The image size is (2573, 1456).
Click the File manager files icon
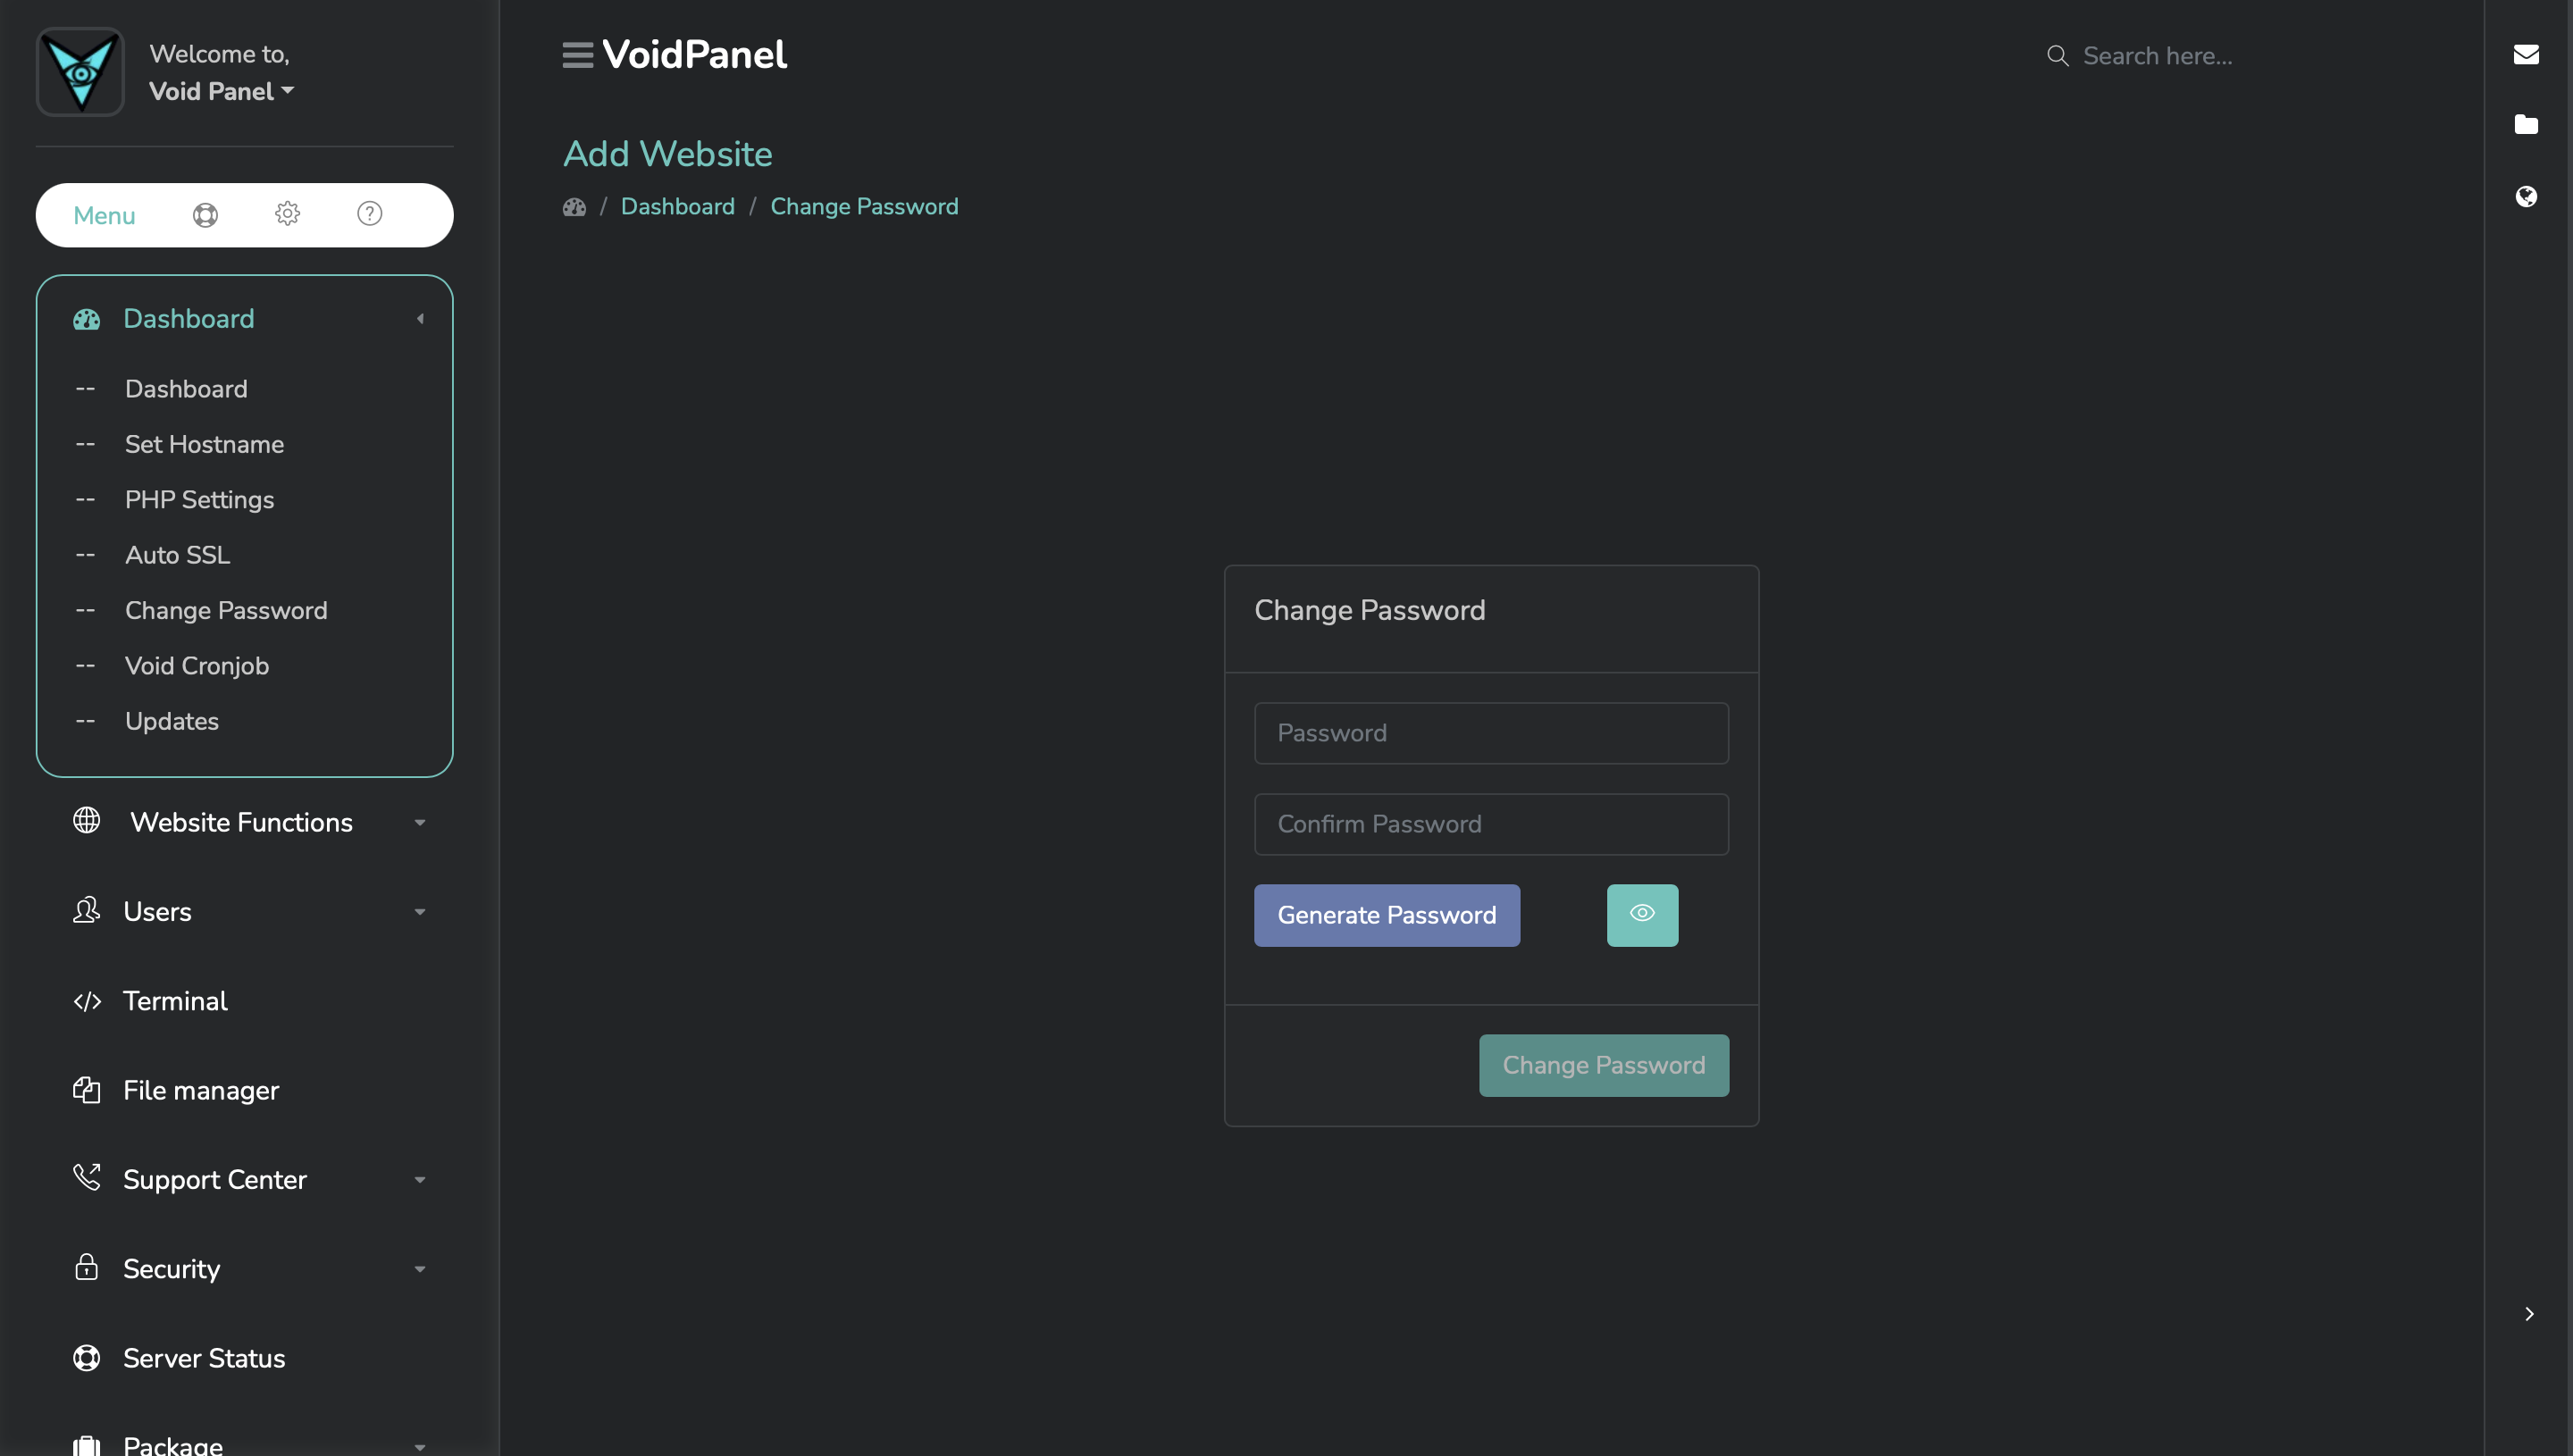[86, 1089]
